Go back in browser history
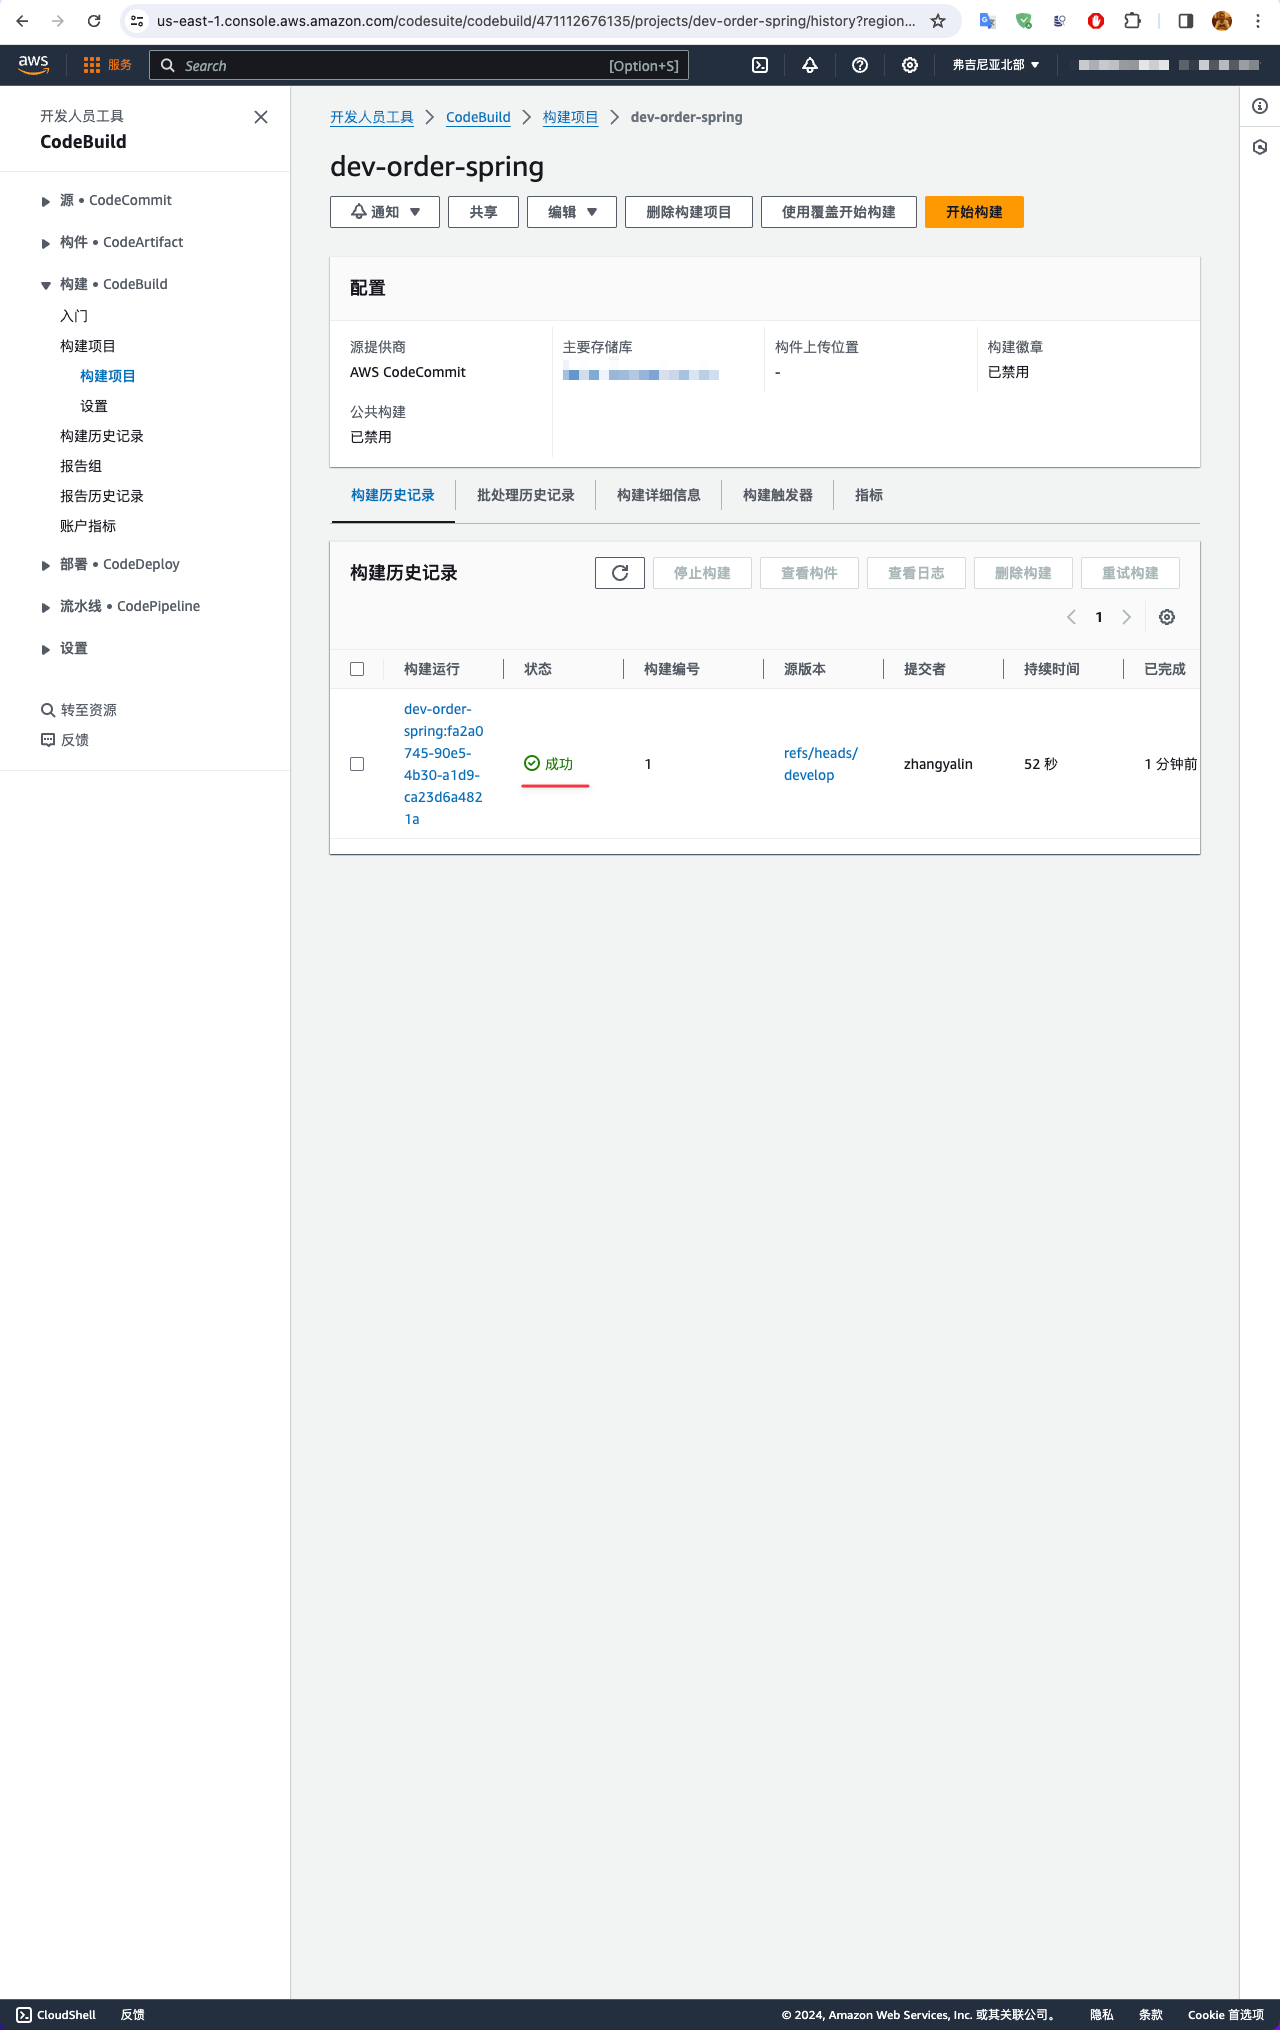This screenshot has height=2030, width=1280. [22, 21]
